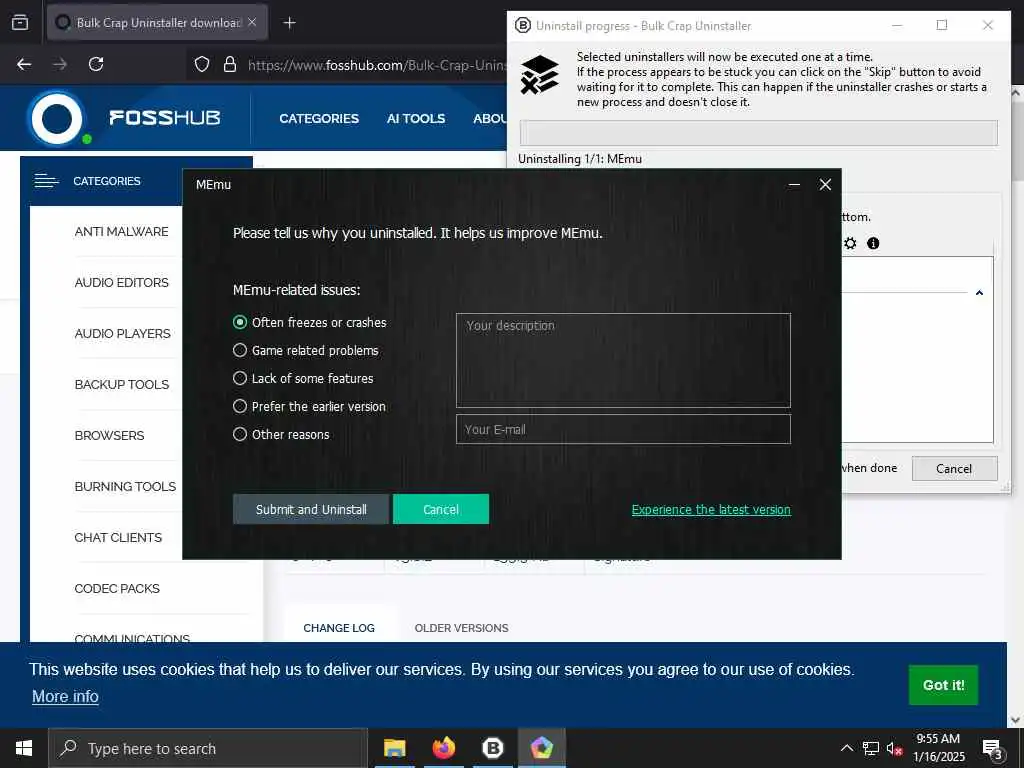Image resolution: width=1024 pixels, height=768 pixels.
Task: Open "Experience the latest version" link
Action: tap(711, 509)
